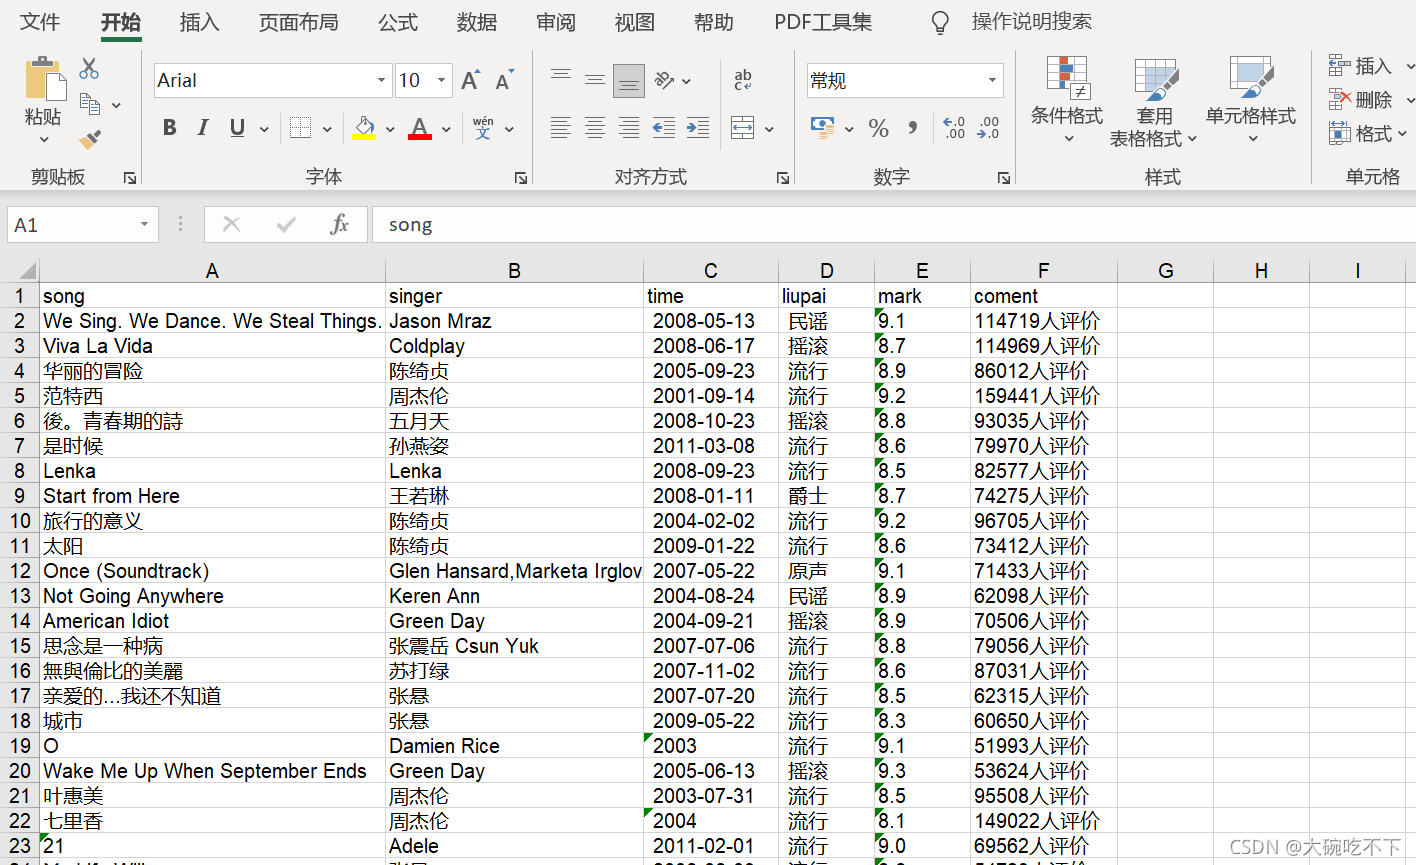Toggle bold formatting
Viewport: 1416px width, 865px height.
point(170,128)
